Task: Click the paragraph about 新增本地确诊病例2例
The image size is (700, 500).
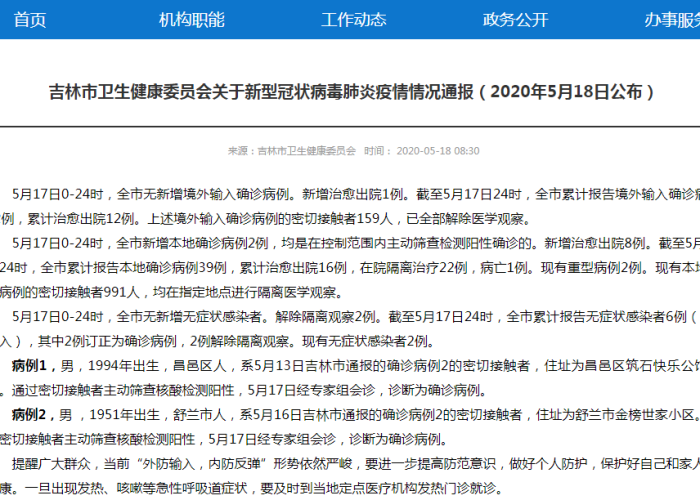Action: (350, 243)
